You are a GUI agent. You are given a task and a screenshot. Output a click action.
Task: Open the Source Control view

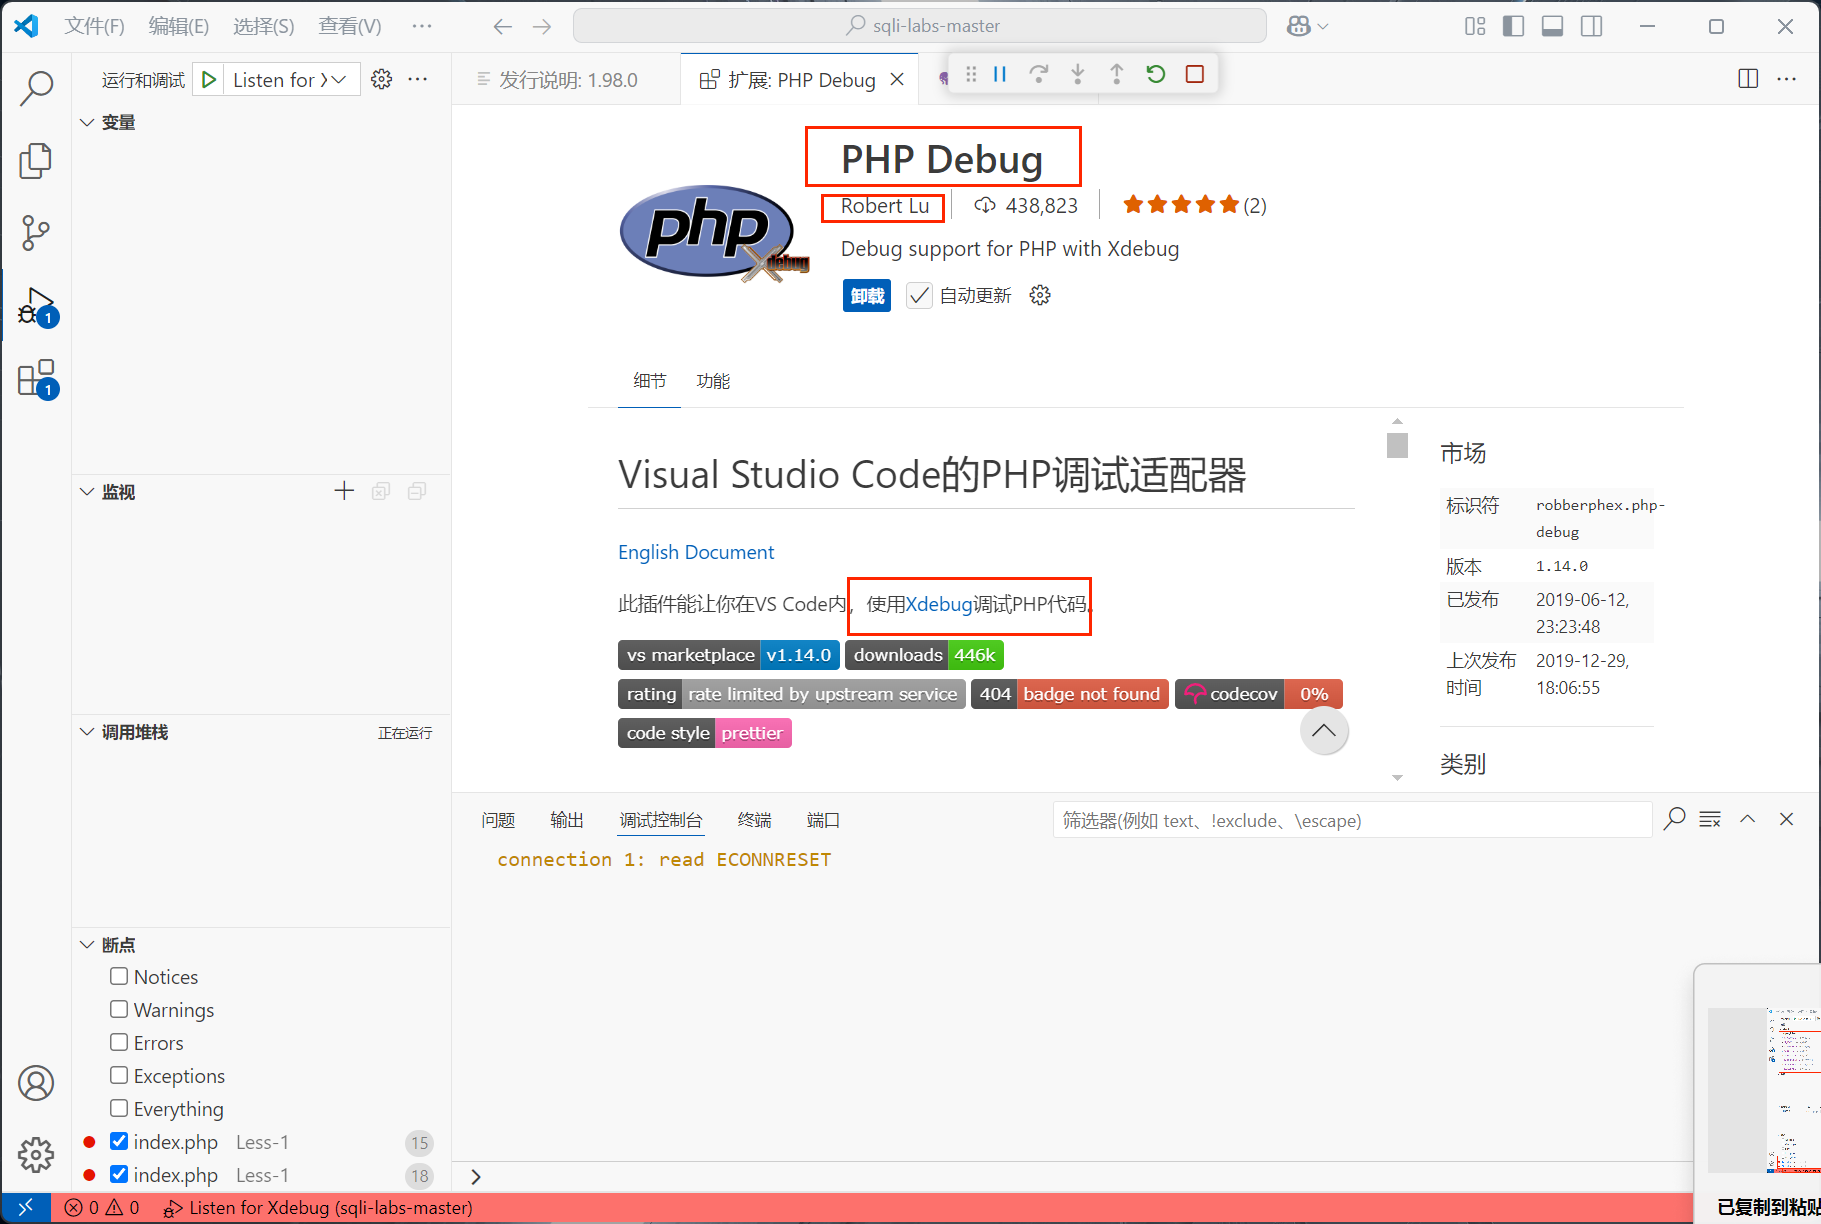[x=36, y=233]
